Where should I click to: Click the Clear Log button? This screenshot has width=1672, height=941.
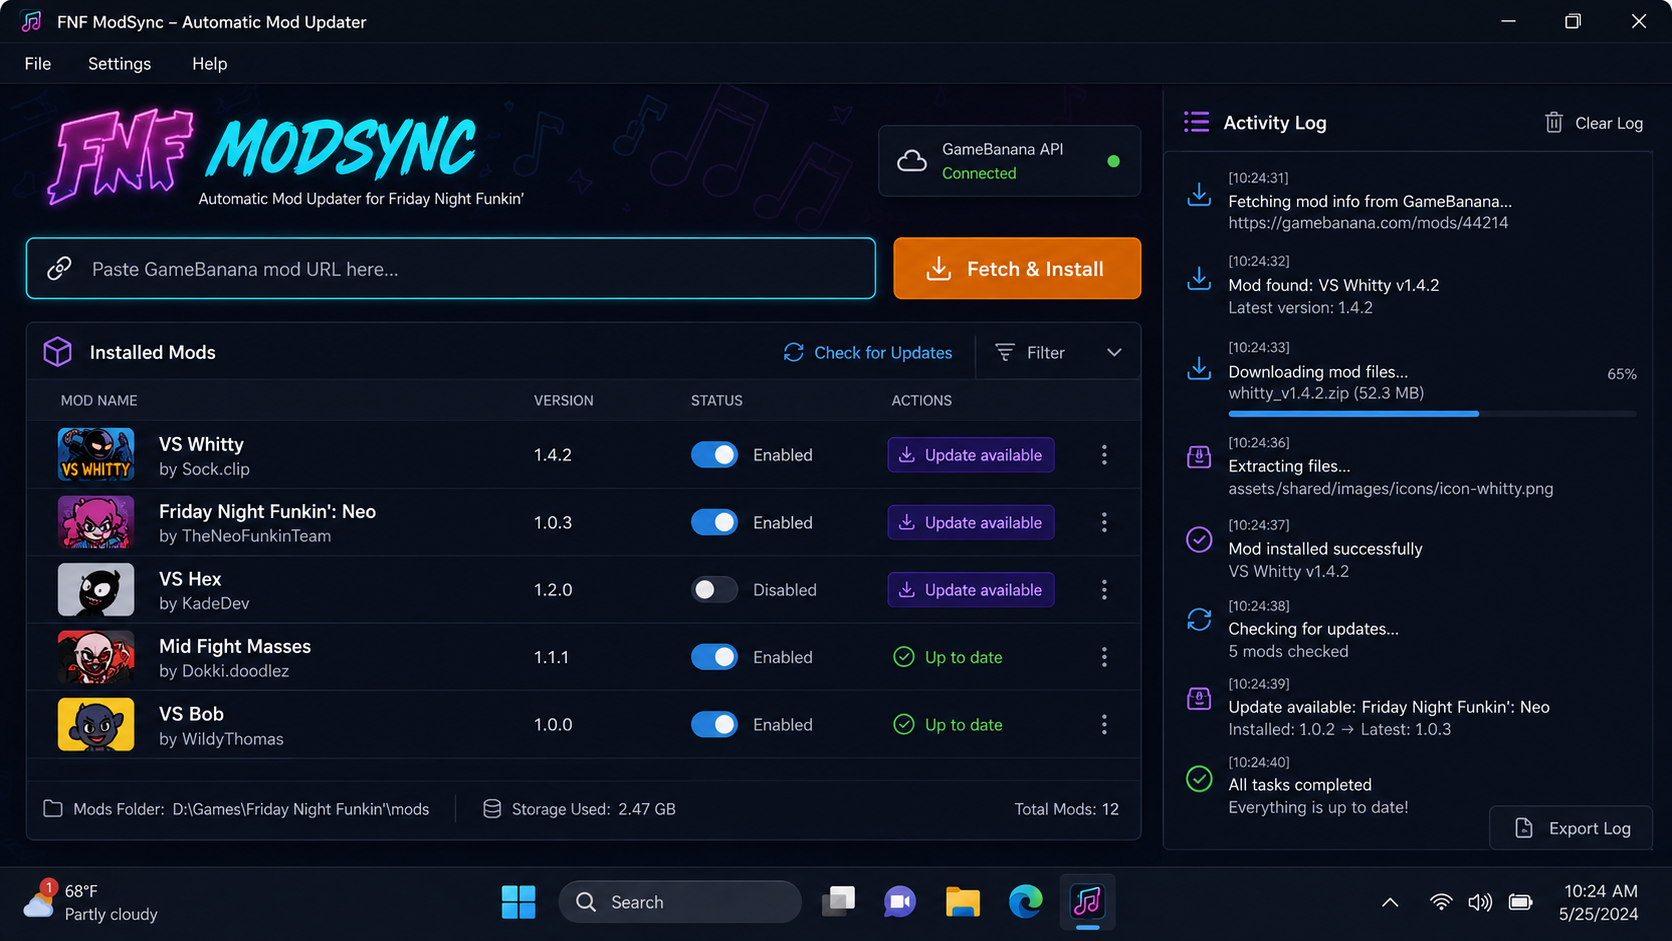(x=1594, y=123)
